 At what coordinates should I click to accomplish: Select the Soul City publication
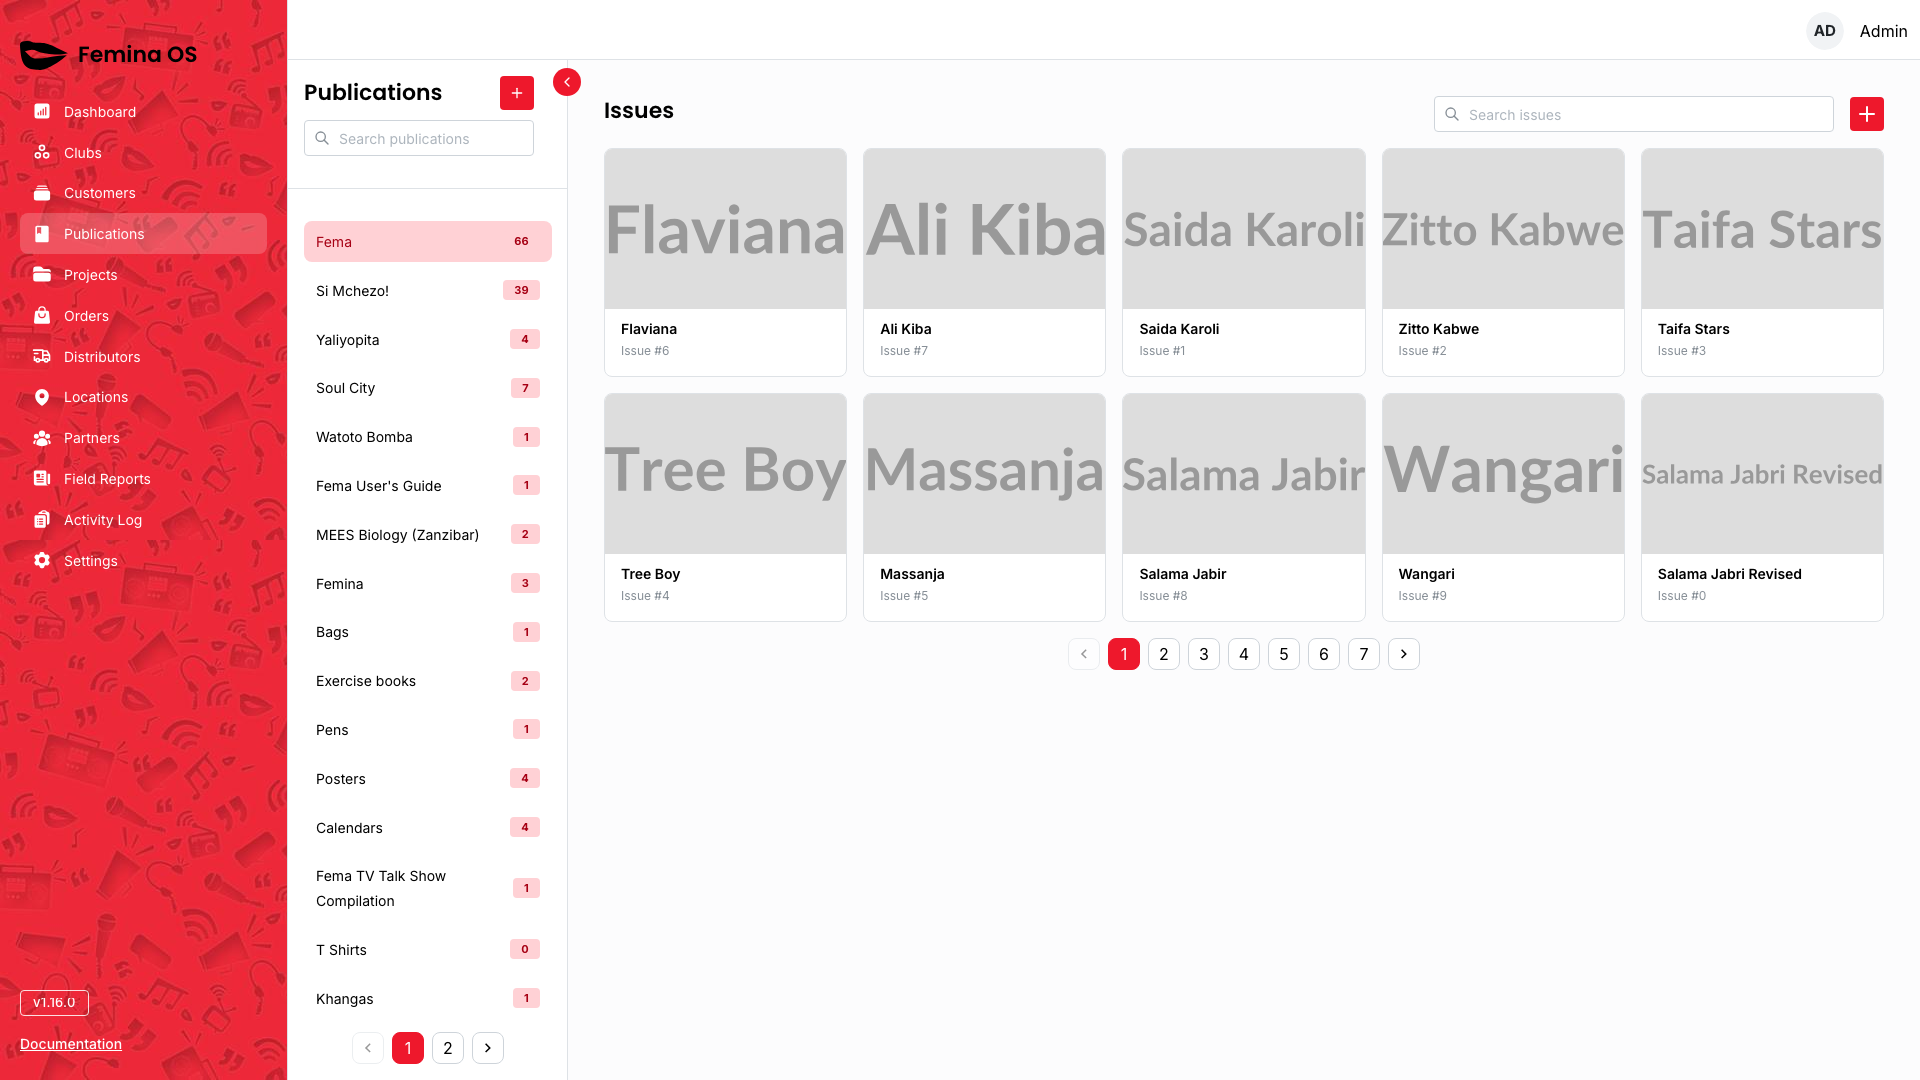coord(428,388)
